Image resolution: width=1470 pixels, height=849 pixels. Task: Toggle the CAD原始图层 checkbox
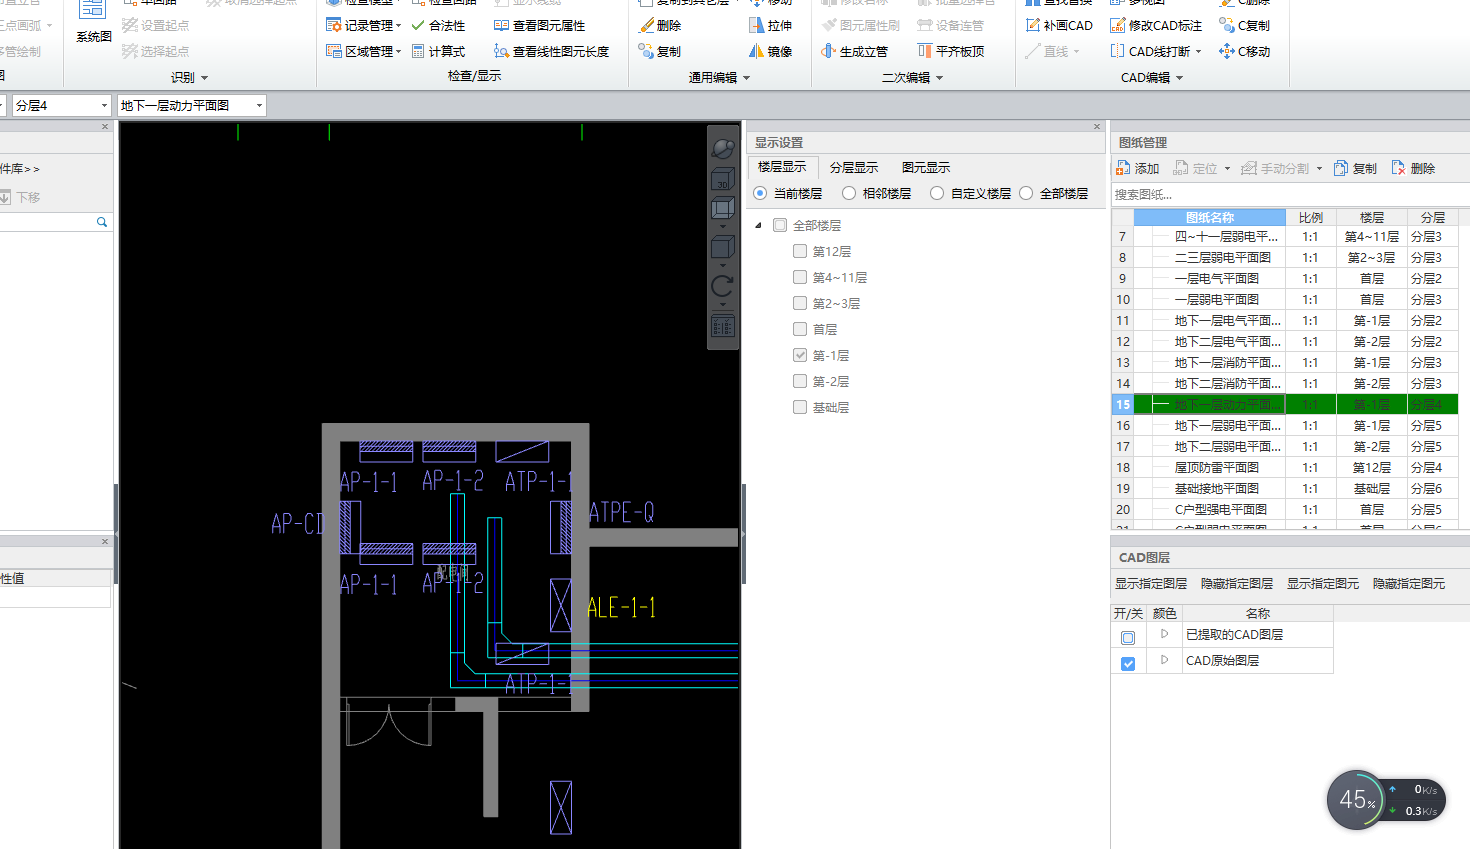click(1128, 663)
